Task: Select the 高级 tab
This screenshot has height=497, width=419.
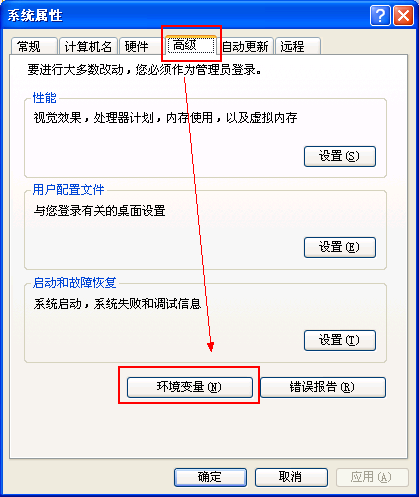Action: [191, 45]
